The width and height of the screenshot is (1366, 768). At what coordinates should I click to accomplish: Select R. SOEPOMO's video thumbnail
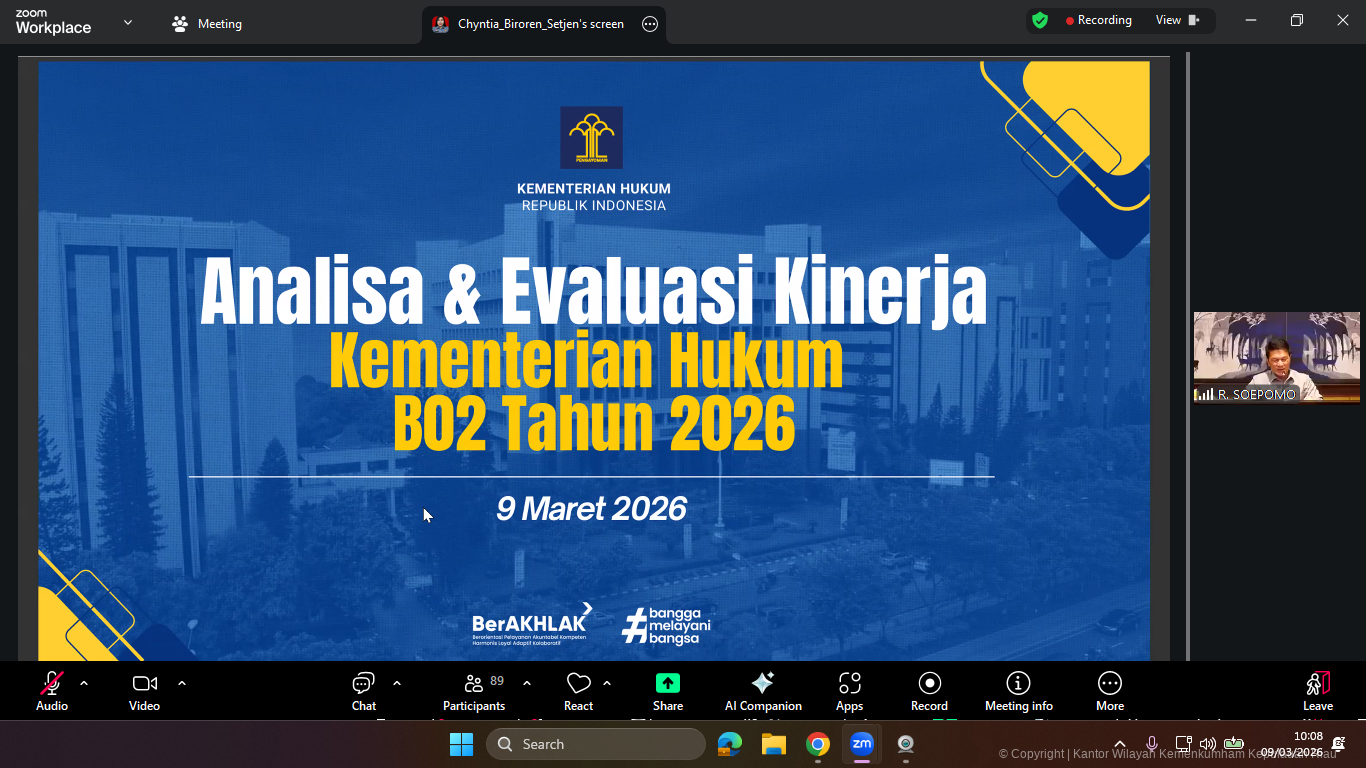click(1276, 356)
